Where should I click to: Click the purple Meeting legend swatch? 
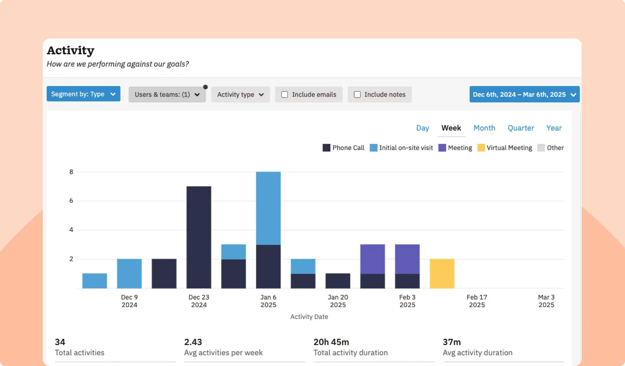click(x=442, y=148)
